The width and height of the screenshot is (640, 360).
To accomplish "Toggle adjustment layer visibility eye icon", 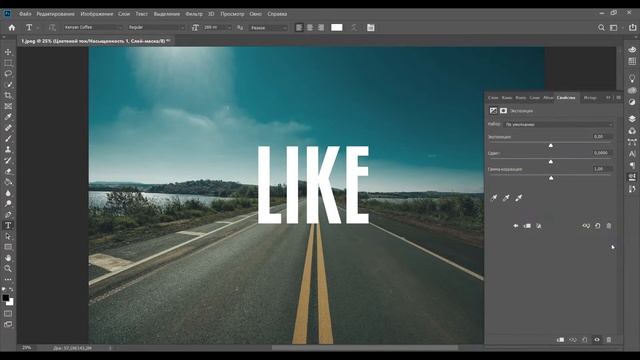I will point(597,340).
